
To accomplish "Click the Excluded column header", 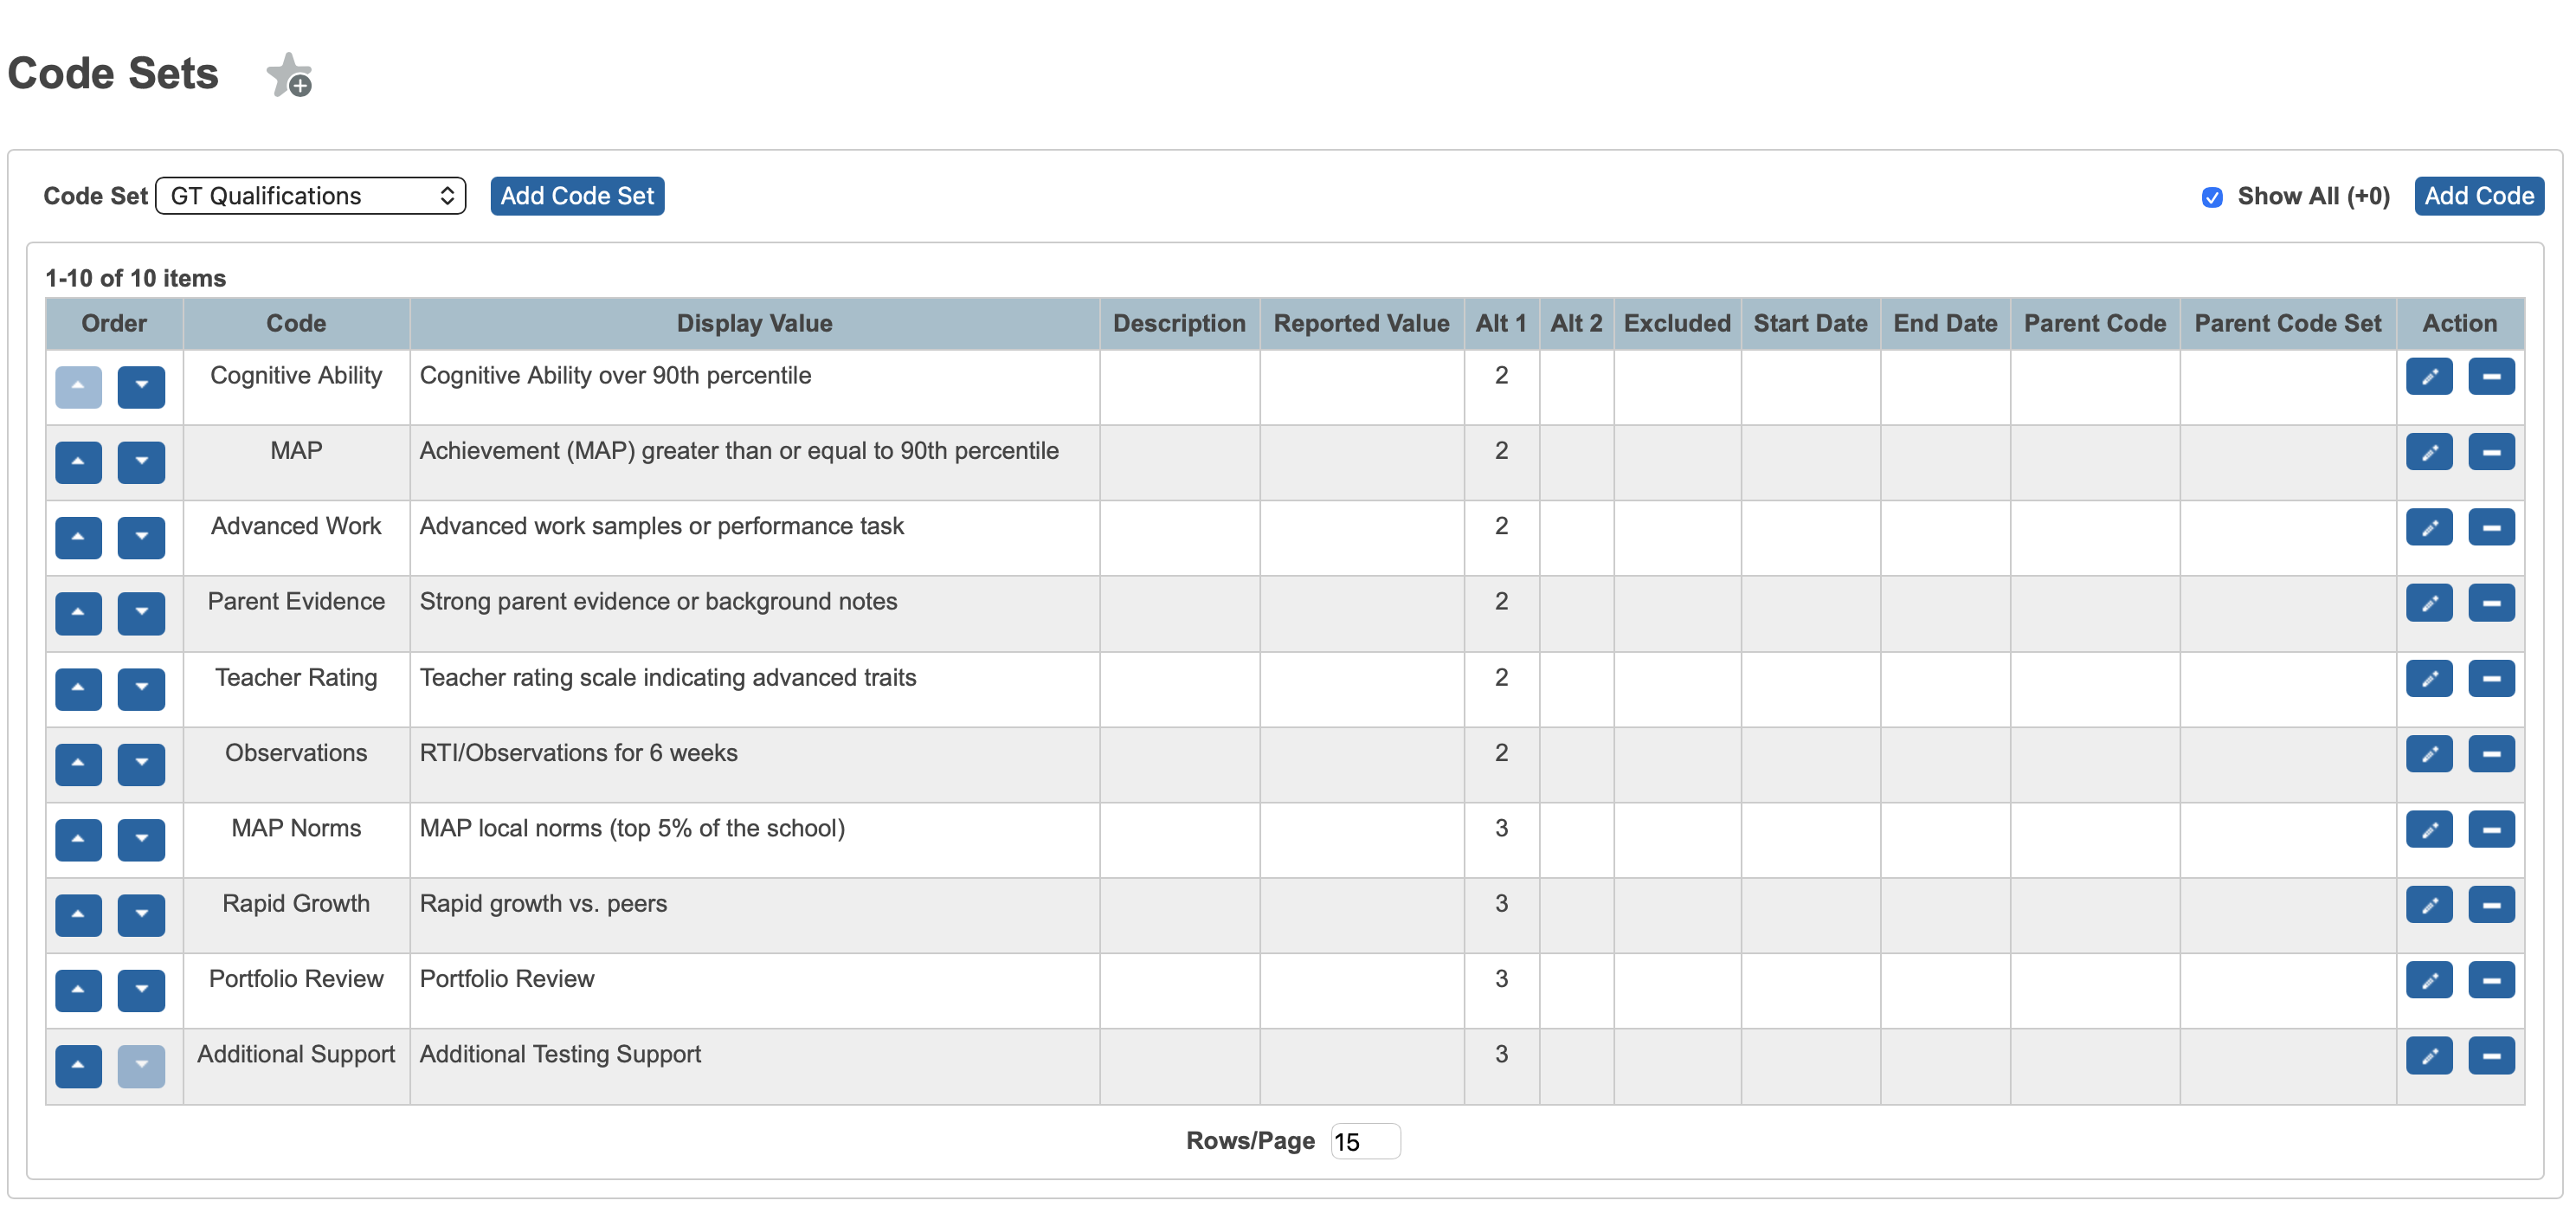I will click(1677, 323).
